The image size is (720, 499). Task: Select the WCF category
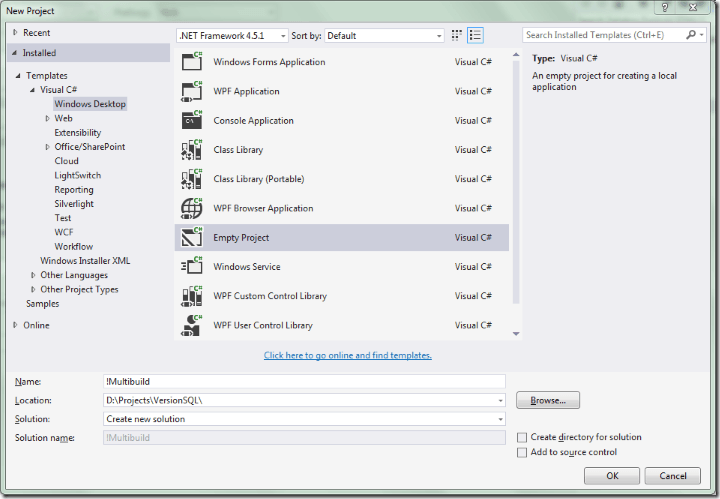click(64, 232)
